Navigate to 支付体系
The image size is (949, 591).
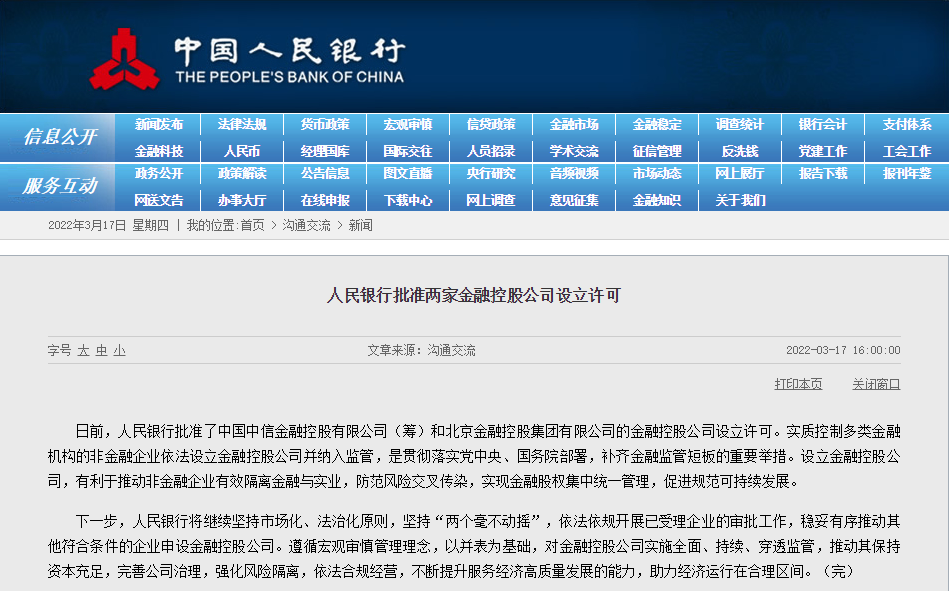[x=906, y=125]
